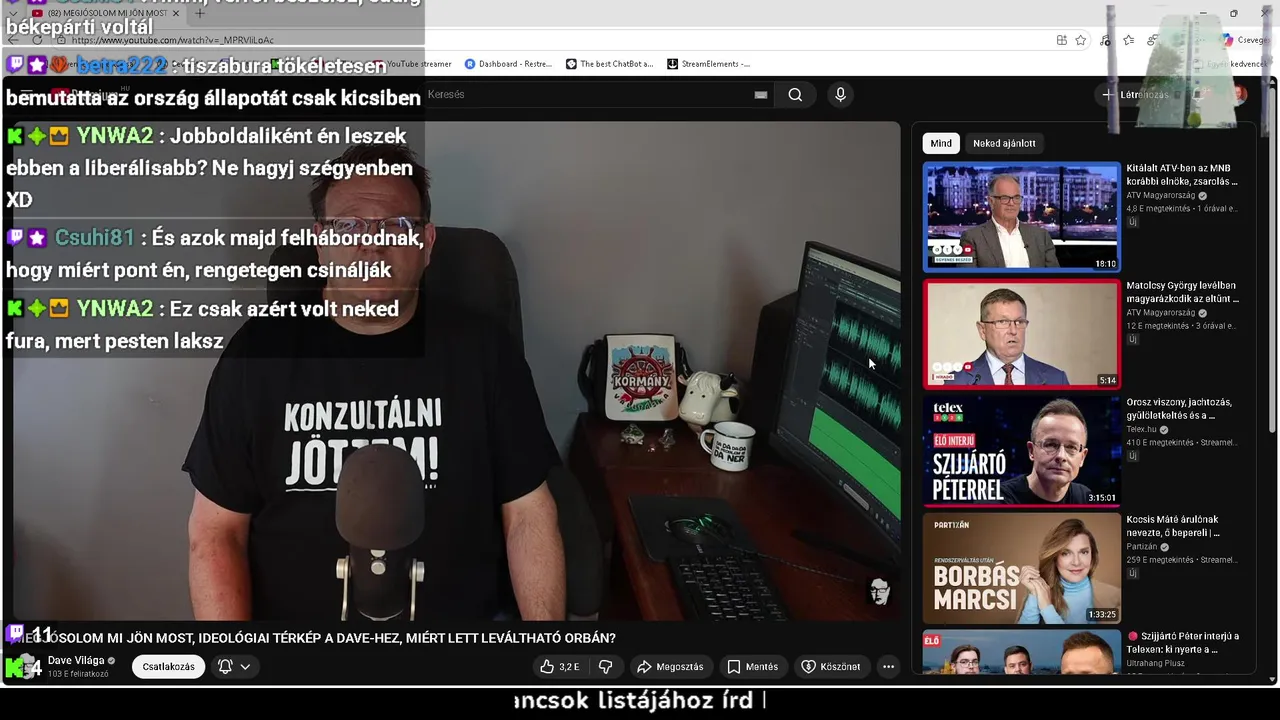This screenshot has height=720, width=1280.
Task: Close the MEGJÓSOLOM MI JÖN MOST browser tab
Action: 176,13
